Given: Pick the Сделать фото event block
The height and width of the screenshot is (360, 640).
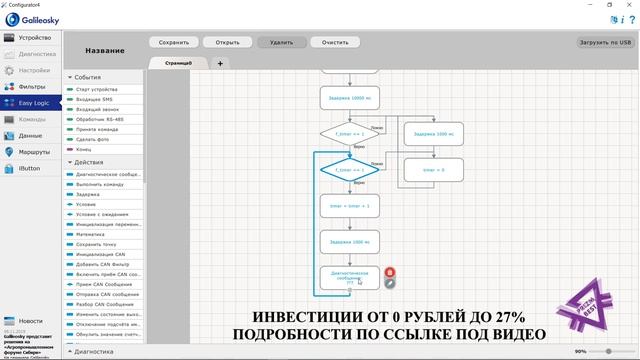Looking at the screenshot, I should (104, 139).
